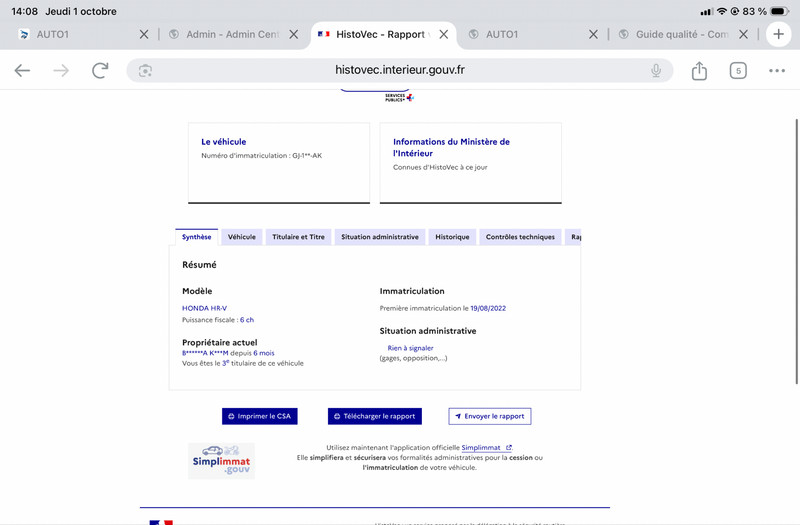Open the Titulaire et Titre tab
This screenshot has height=525, width=800.
pos(298,237)
